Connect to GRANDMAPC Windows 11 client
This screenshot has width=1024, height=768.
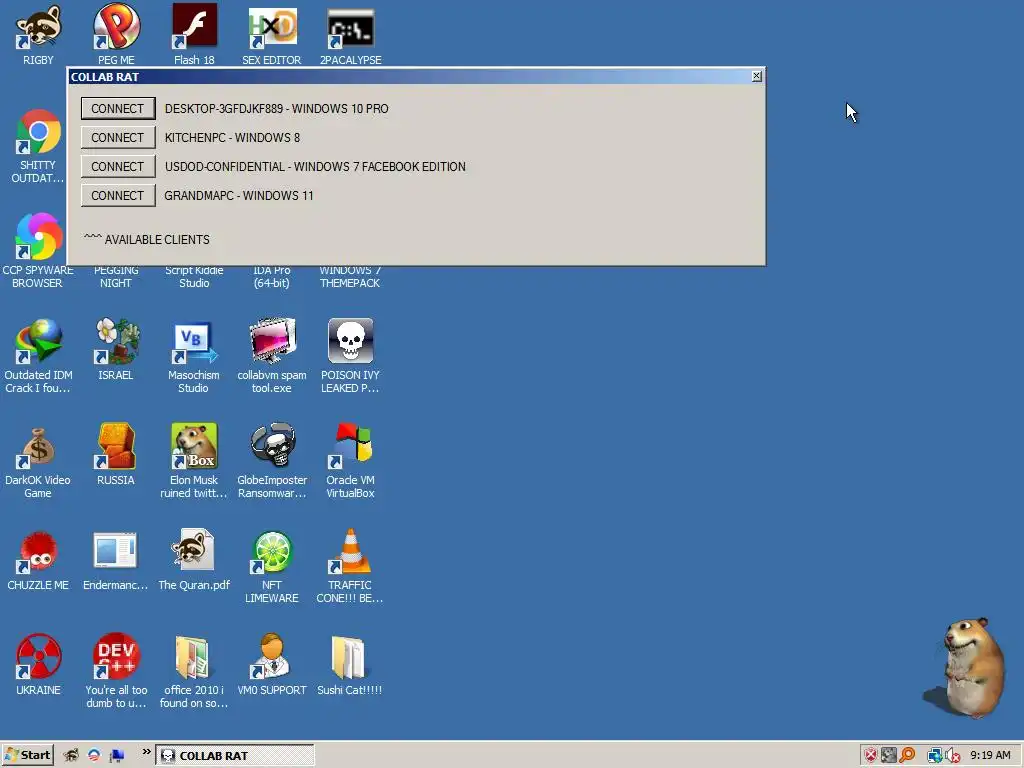pyautogui.click(x=118, y=195)
